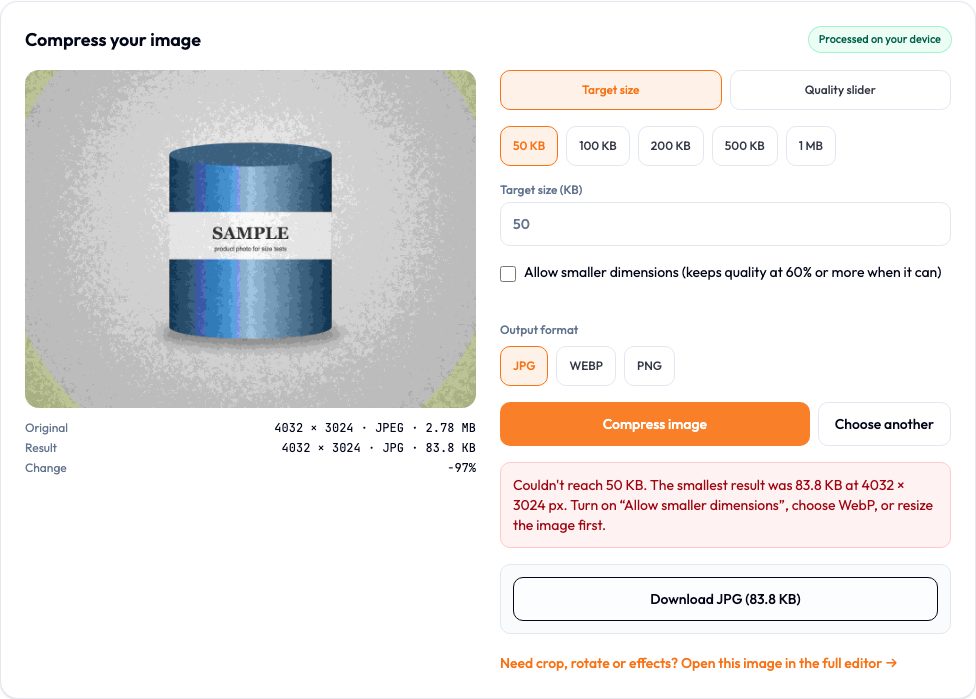The image size is (976, 699).
Task: Open this image in the full editor link
Action: click(698, 664)
